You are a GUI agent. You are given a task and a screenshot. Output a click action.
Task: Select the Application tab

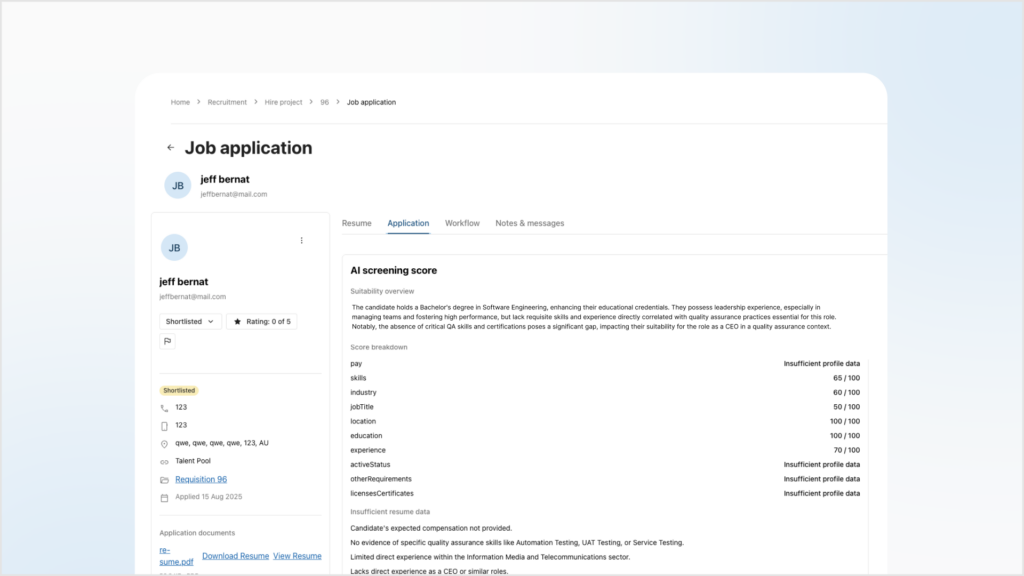point(408,223)
